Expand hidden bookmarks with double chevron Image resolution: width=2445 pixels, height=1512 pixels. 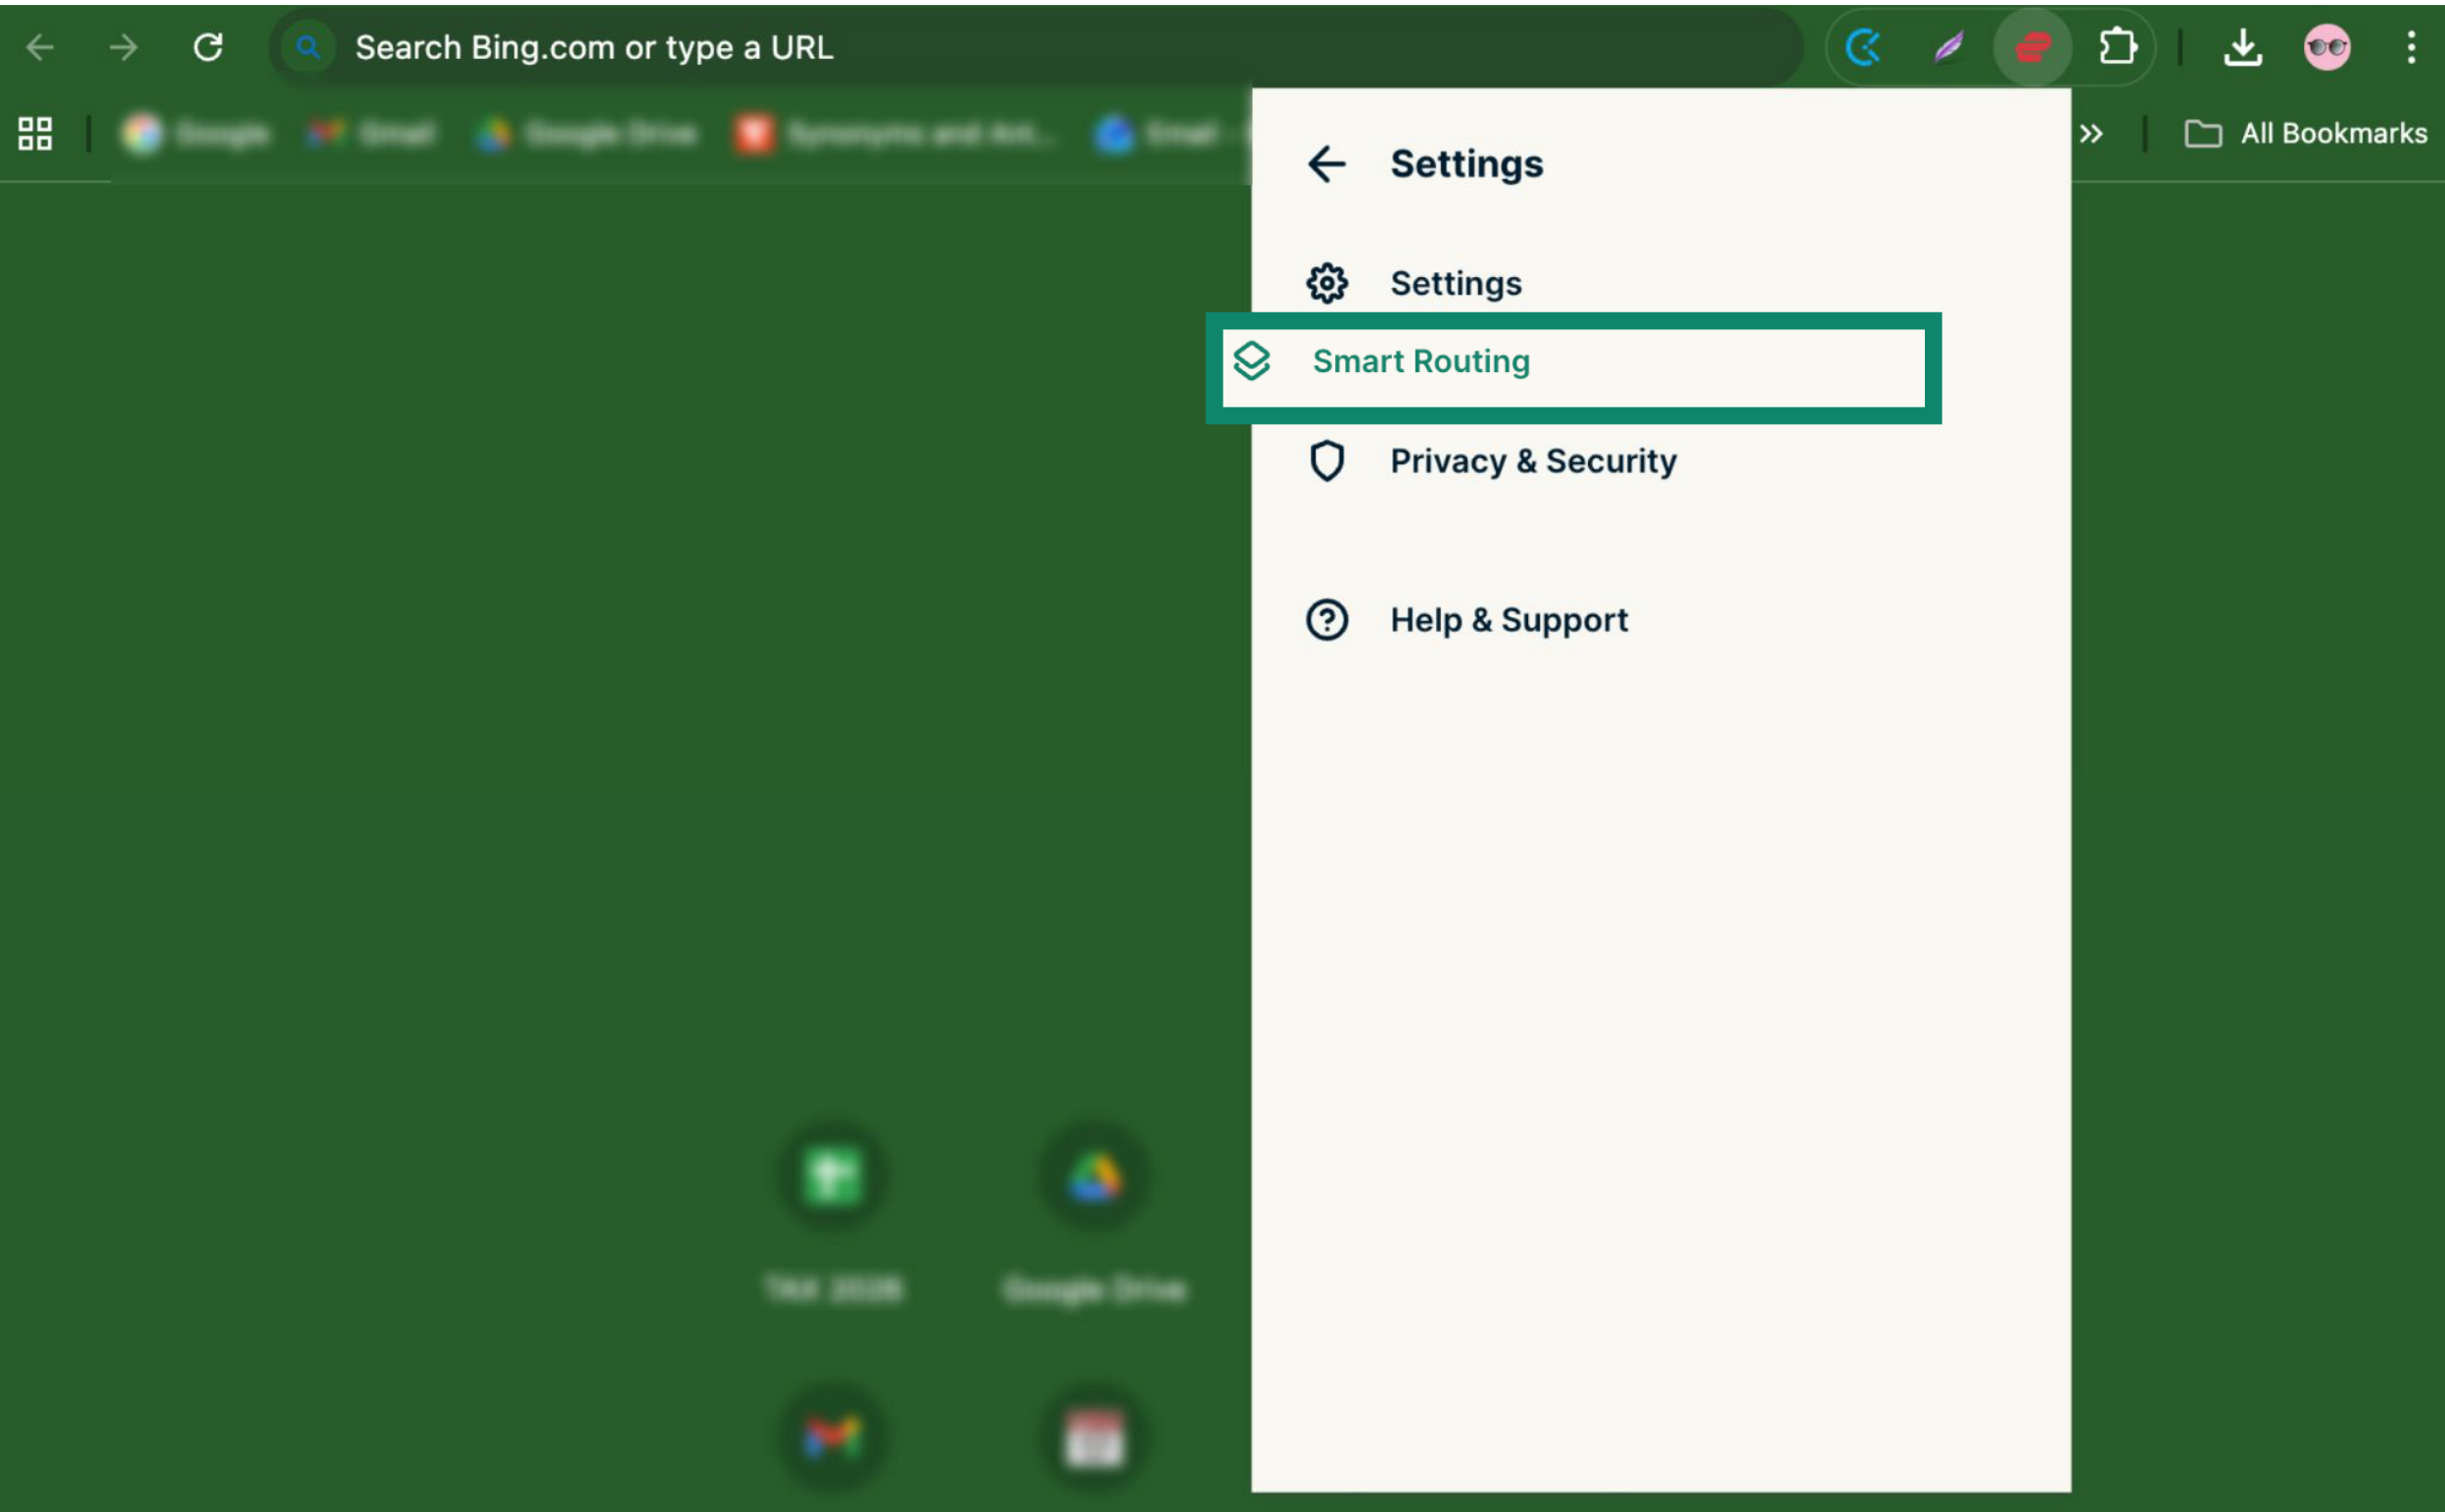tap(2091, 133)
